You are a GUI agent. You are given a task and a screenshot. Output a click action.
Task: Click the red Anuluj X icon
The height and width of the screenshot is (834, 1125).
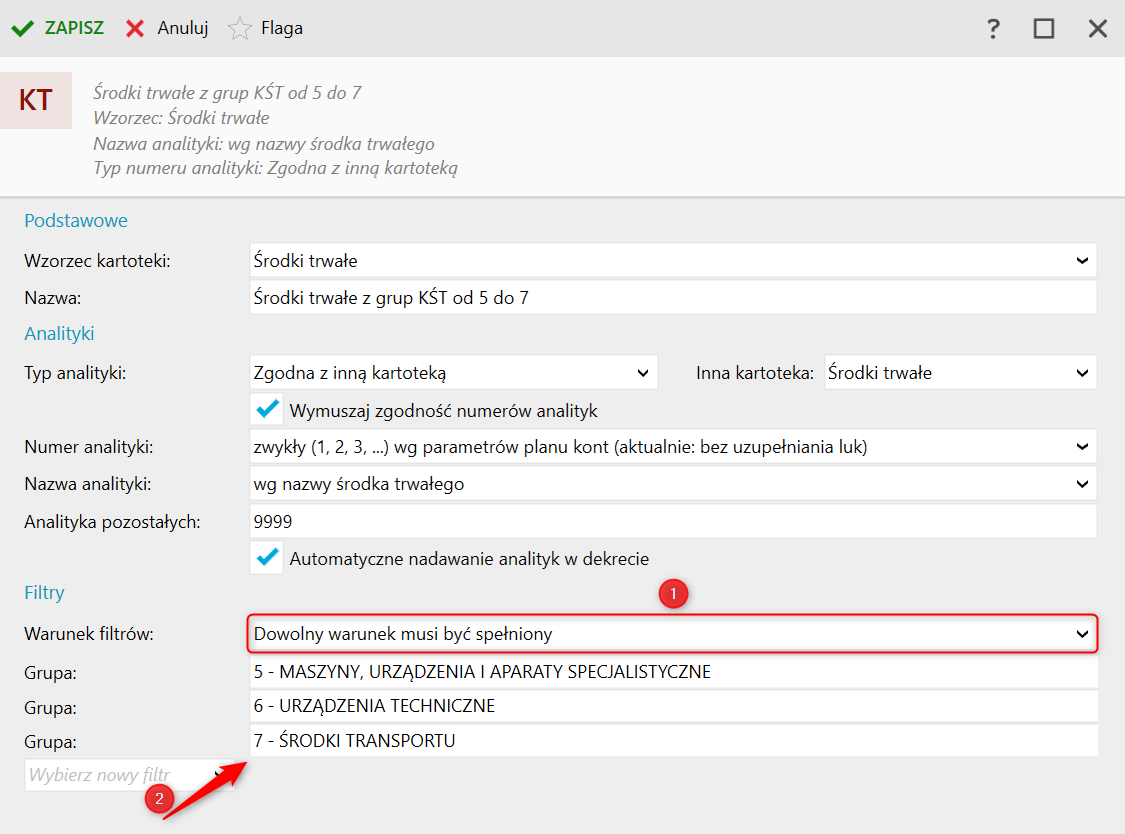coord(135,29)
